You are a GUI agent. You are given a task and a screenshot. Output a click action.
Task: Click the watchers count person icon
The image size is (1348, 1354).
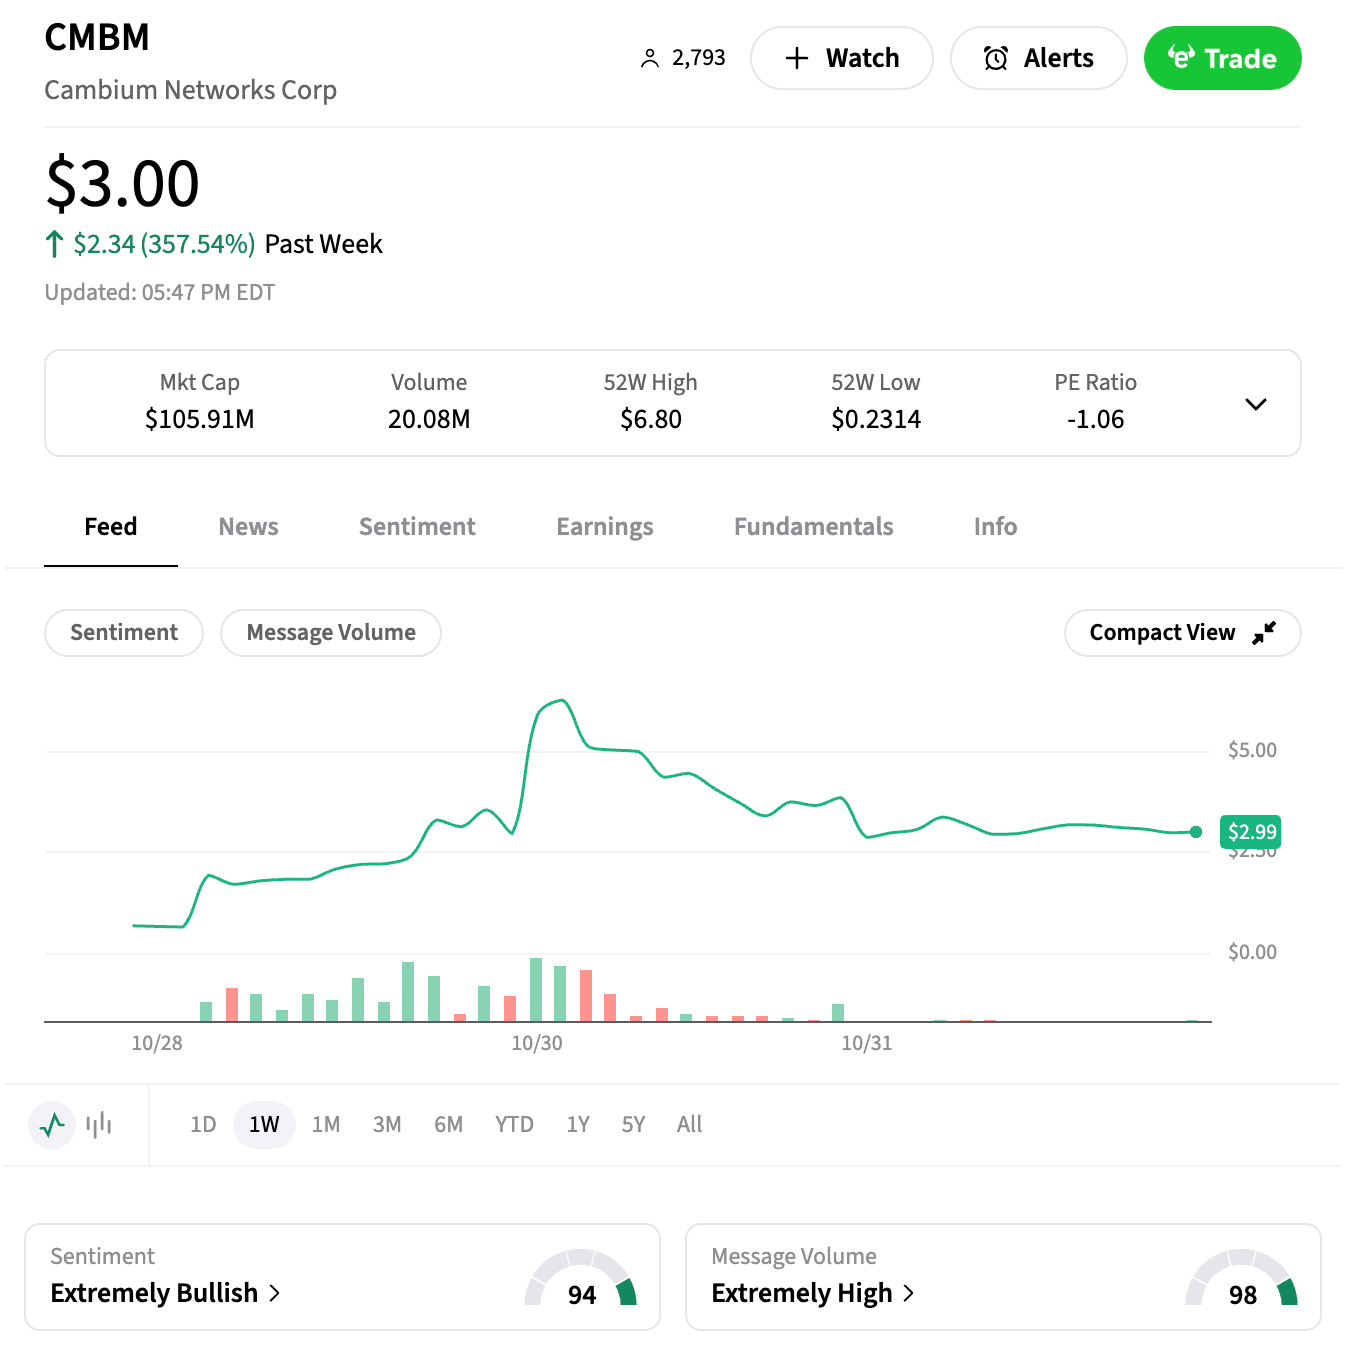coord(650,59)
